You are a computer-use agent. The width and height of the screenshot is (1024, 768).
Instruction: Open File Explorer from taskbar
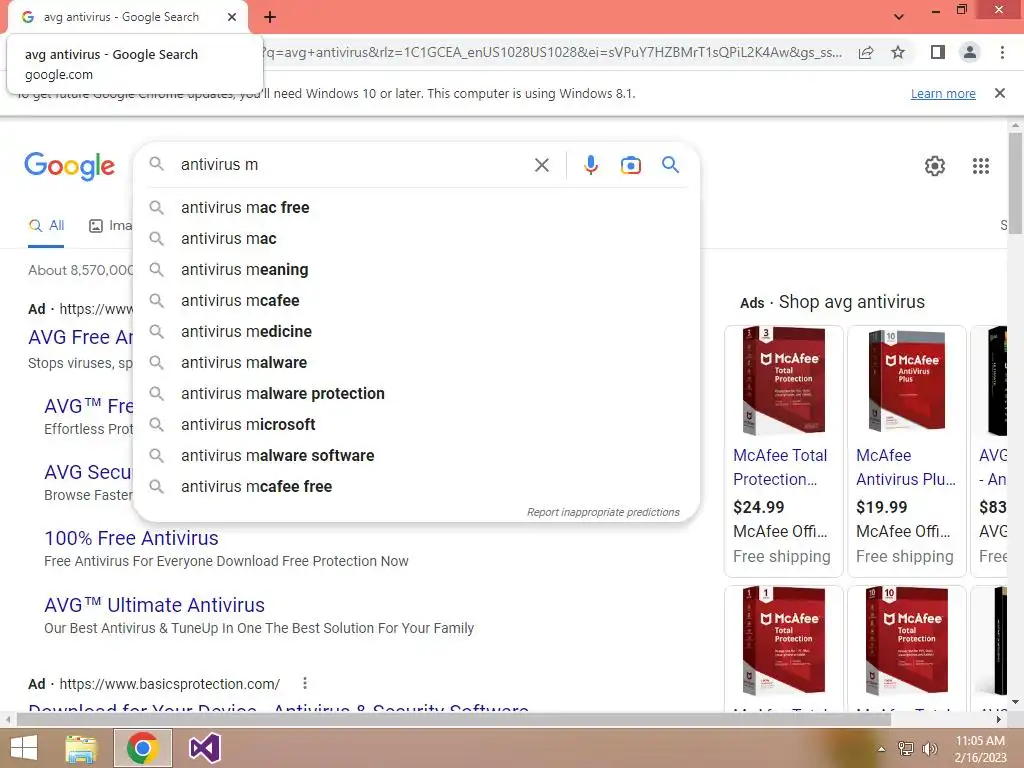point(82,748)
